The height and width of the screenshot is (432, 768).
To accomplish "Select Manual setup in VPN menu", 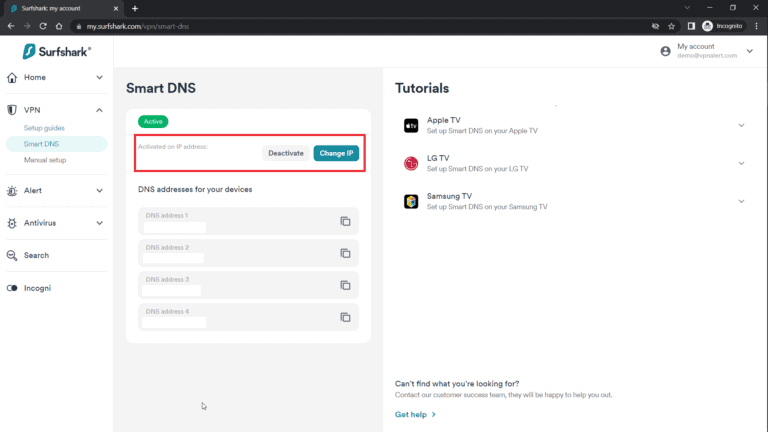I will 45,160.
